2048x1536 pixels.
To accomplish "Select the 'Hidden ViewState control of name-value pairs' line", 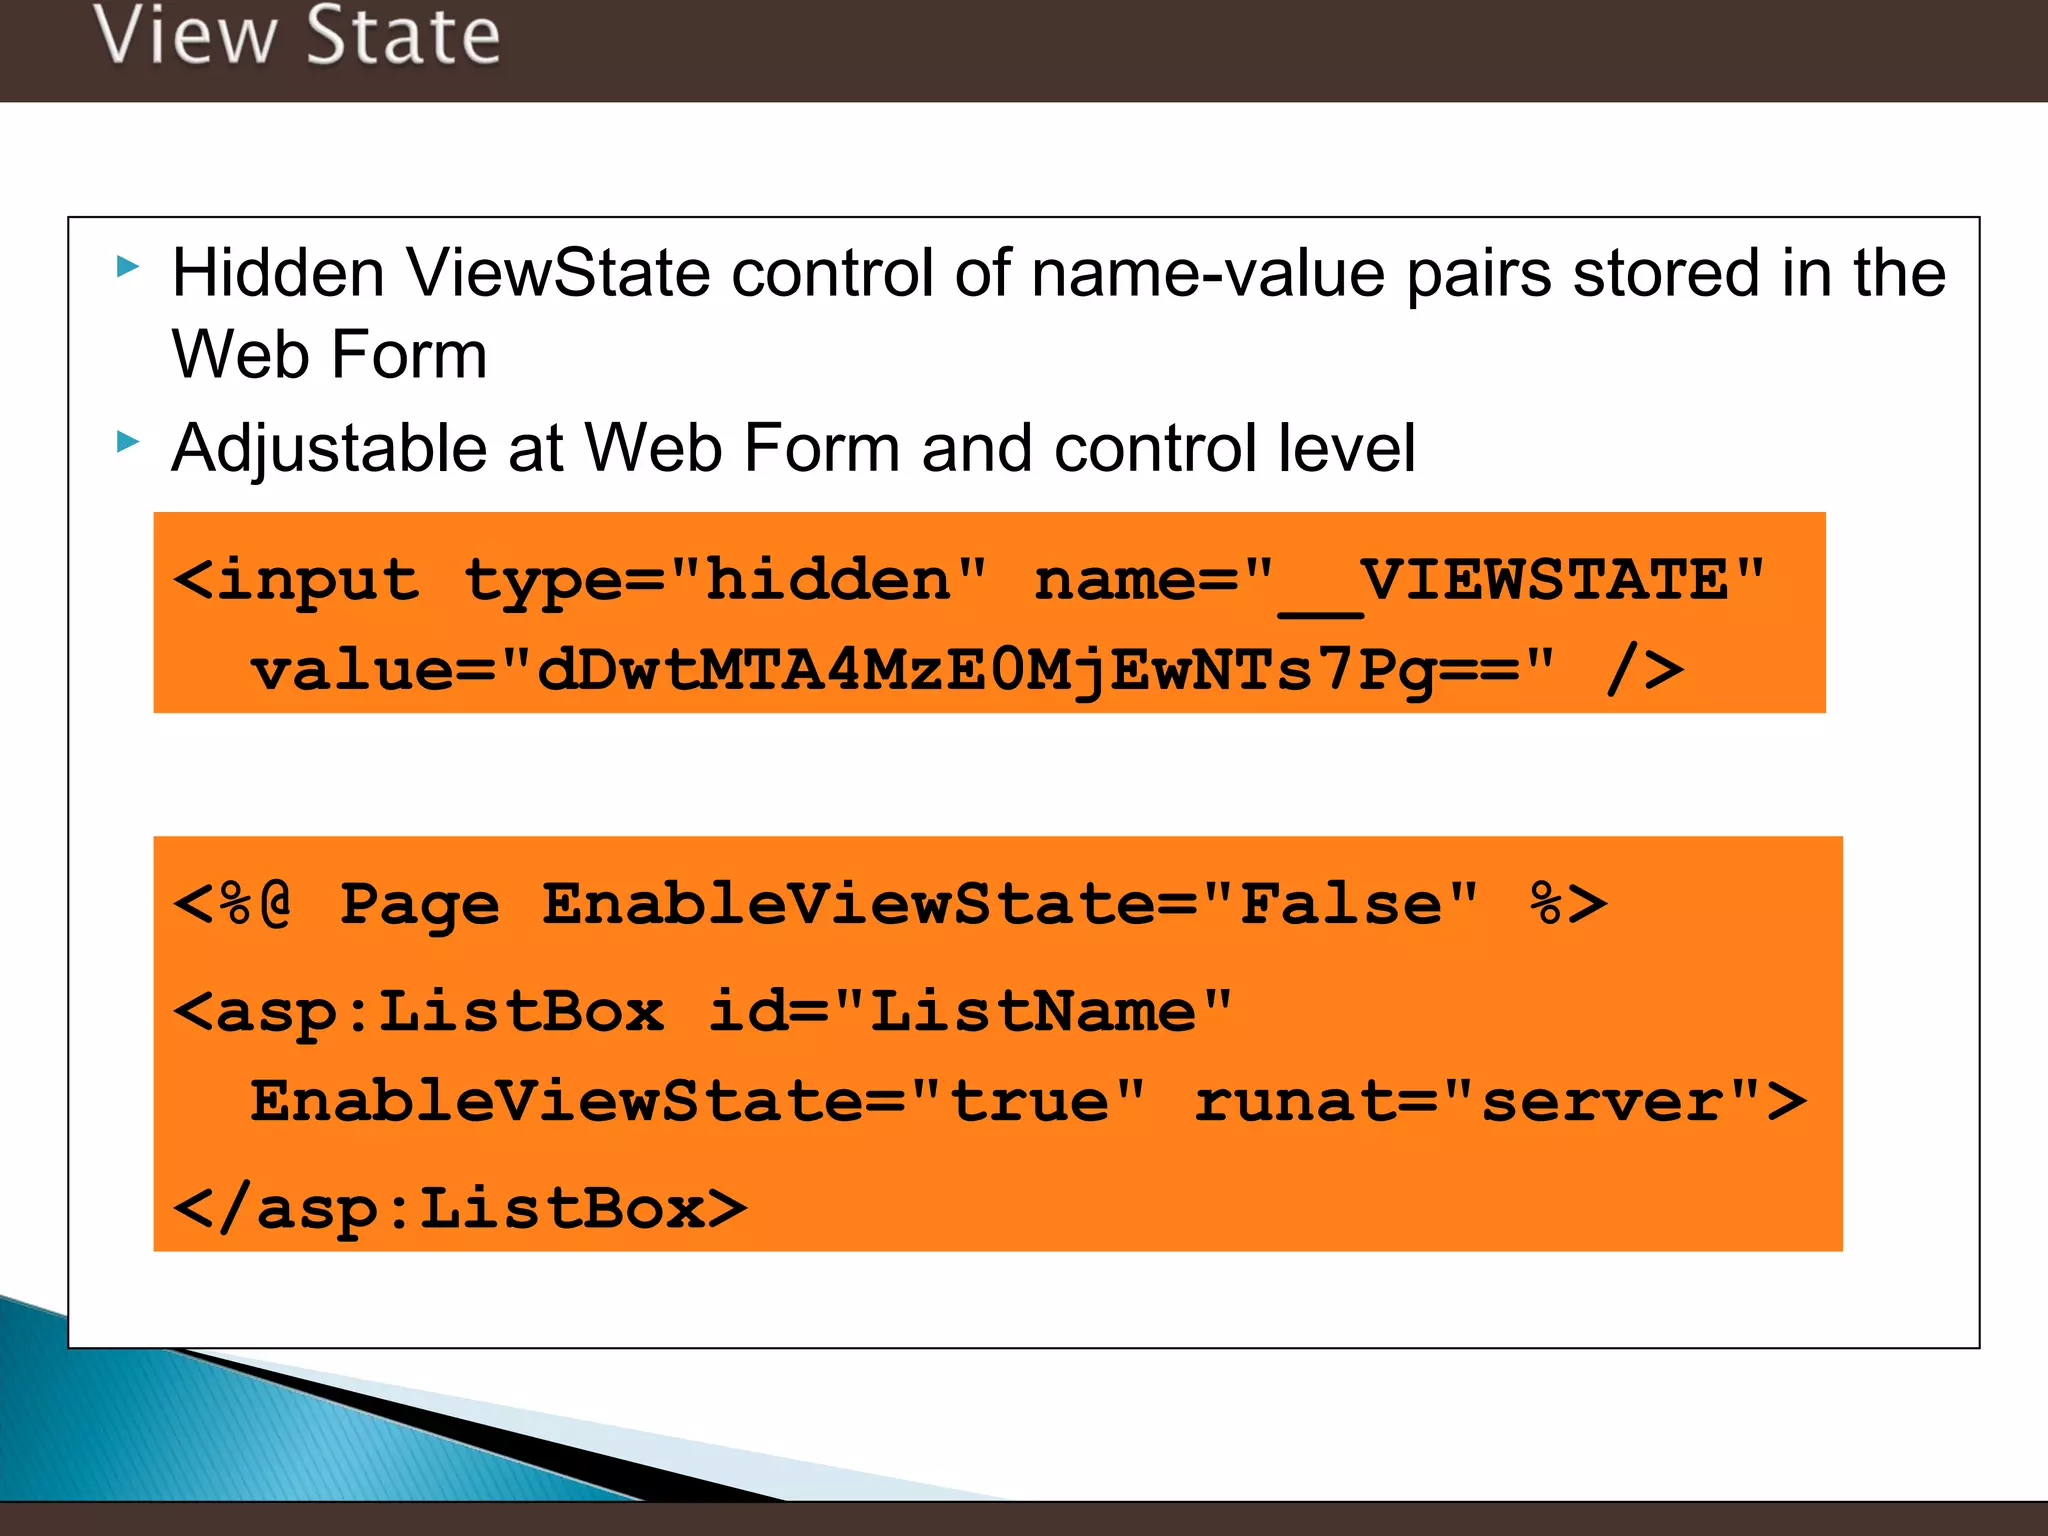I will click(x=1059, y=273).
